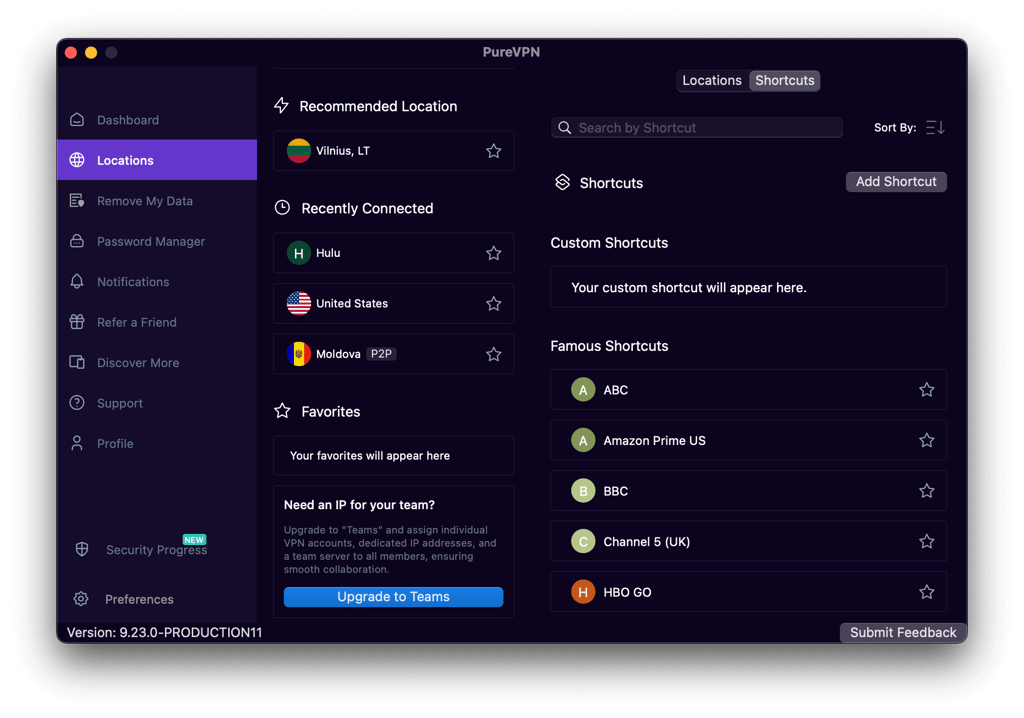Screen dimensions: 1024x718
Task: Toggle the BBC favorite star
Action: coord(927,491)
